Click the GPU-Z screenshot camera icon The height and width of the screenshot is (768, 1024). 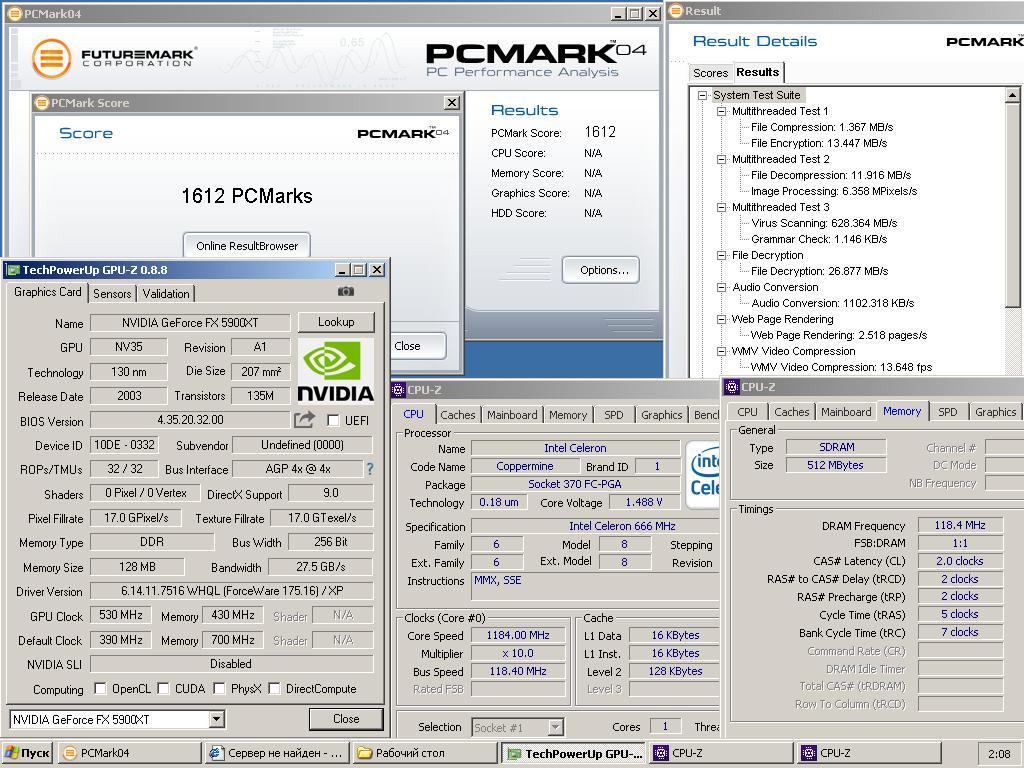(345, 291)
